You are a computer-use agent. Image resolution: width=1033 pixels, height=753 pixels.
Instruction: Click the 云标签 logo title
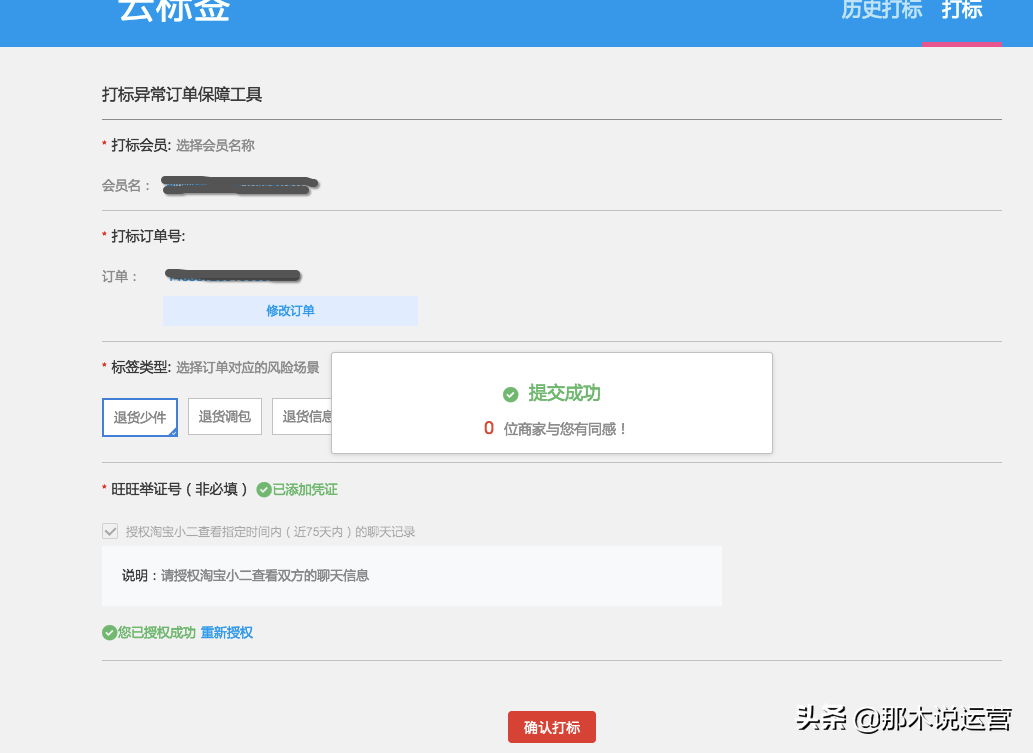[174, 10]
